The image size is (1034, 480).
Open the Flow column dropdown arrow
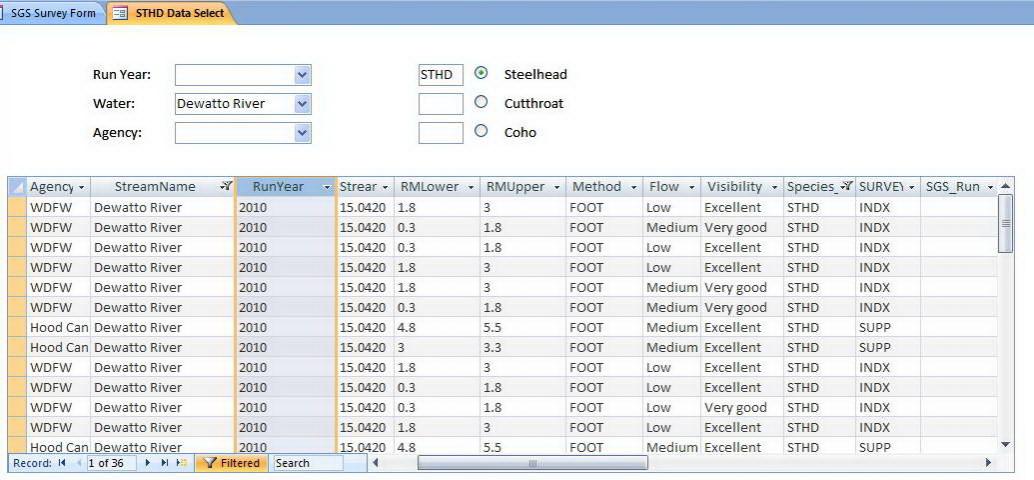tap(692, 187)
